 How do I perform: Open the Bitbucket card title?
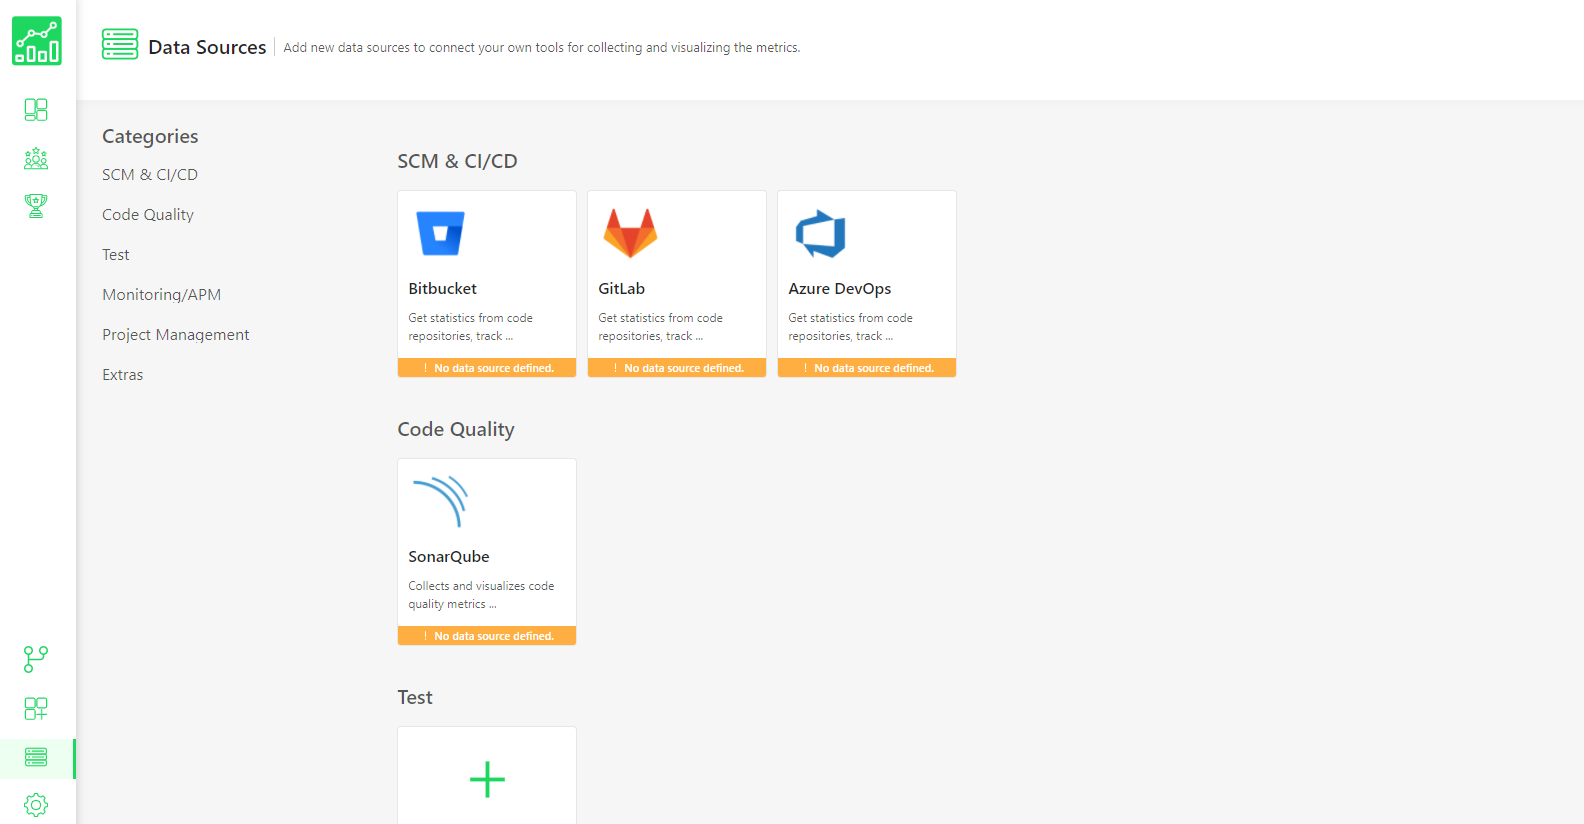pos(443,288)
